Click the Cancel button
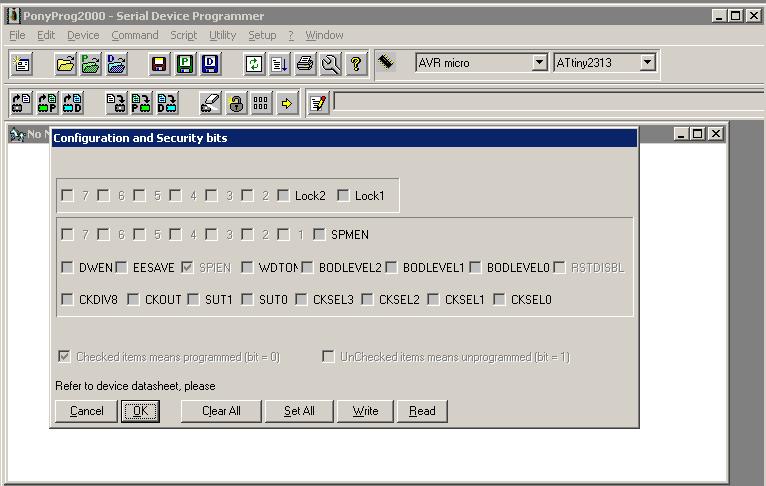Viewport: 766px width, 486px height. coord(86,411)
